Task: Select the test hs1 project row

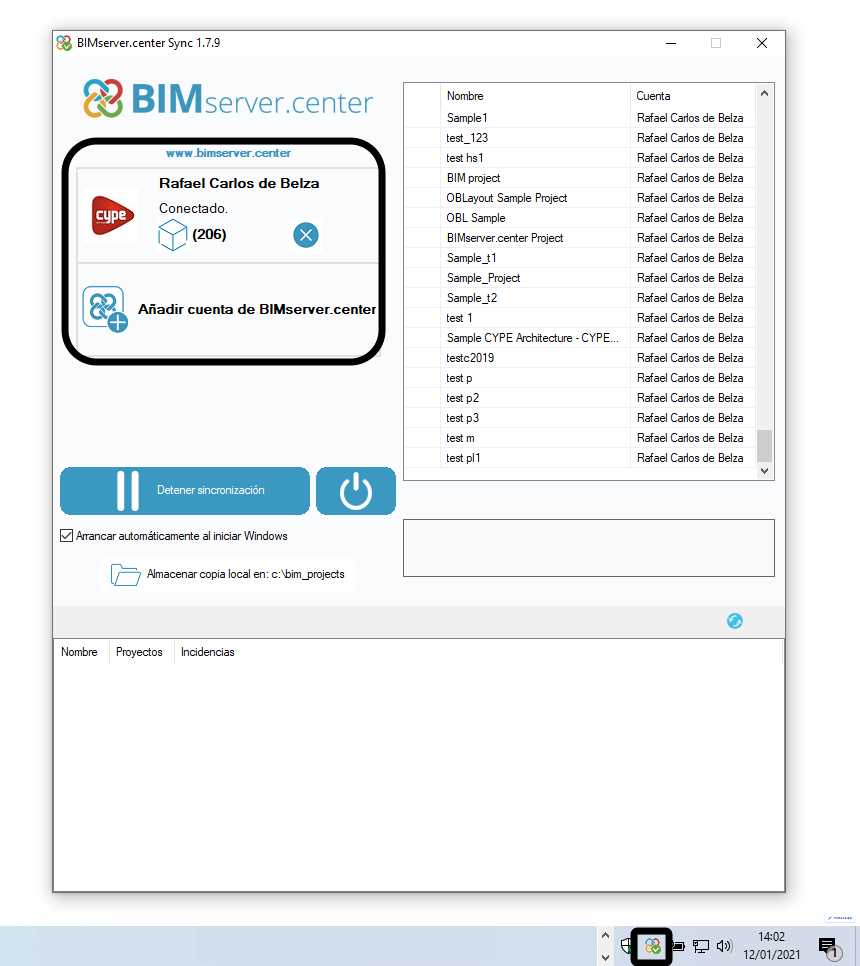Action: pyautogui.click(x=580, y=158)
